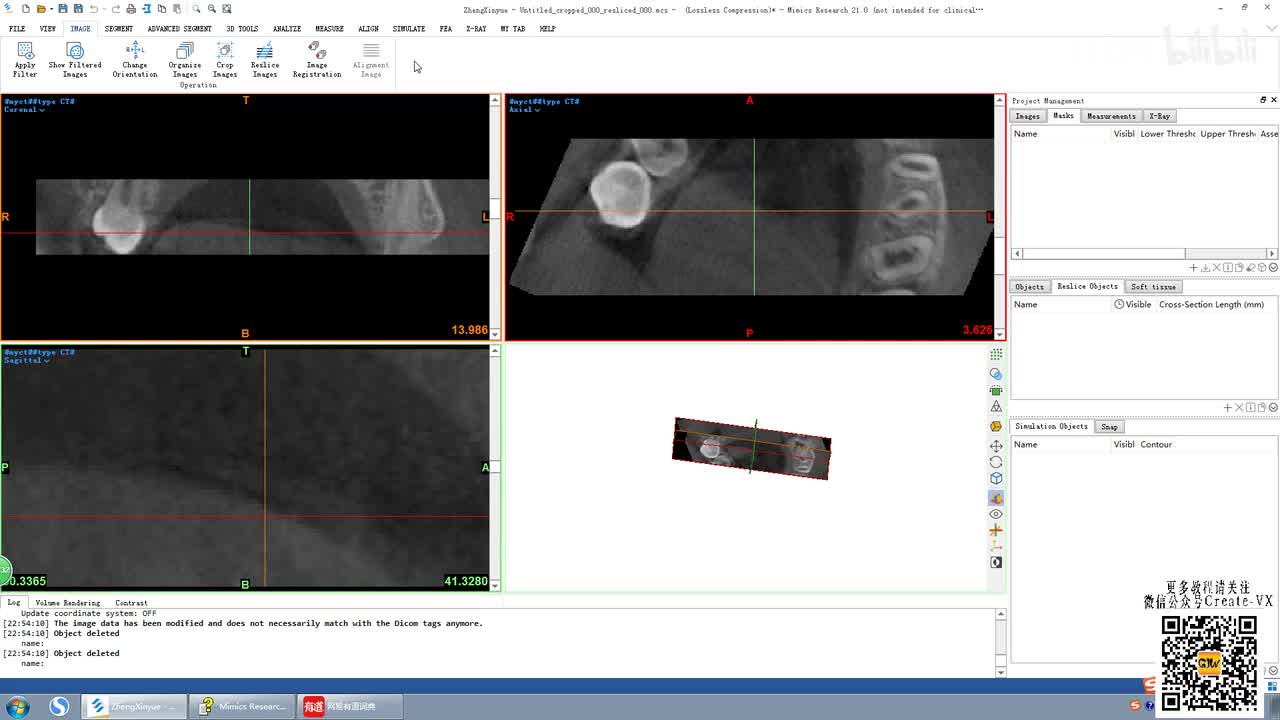Viewport: 1280px width, 720px height.
Task: Click the axial view slice scrollbar
Action: pos(1000,217)
